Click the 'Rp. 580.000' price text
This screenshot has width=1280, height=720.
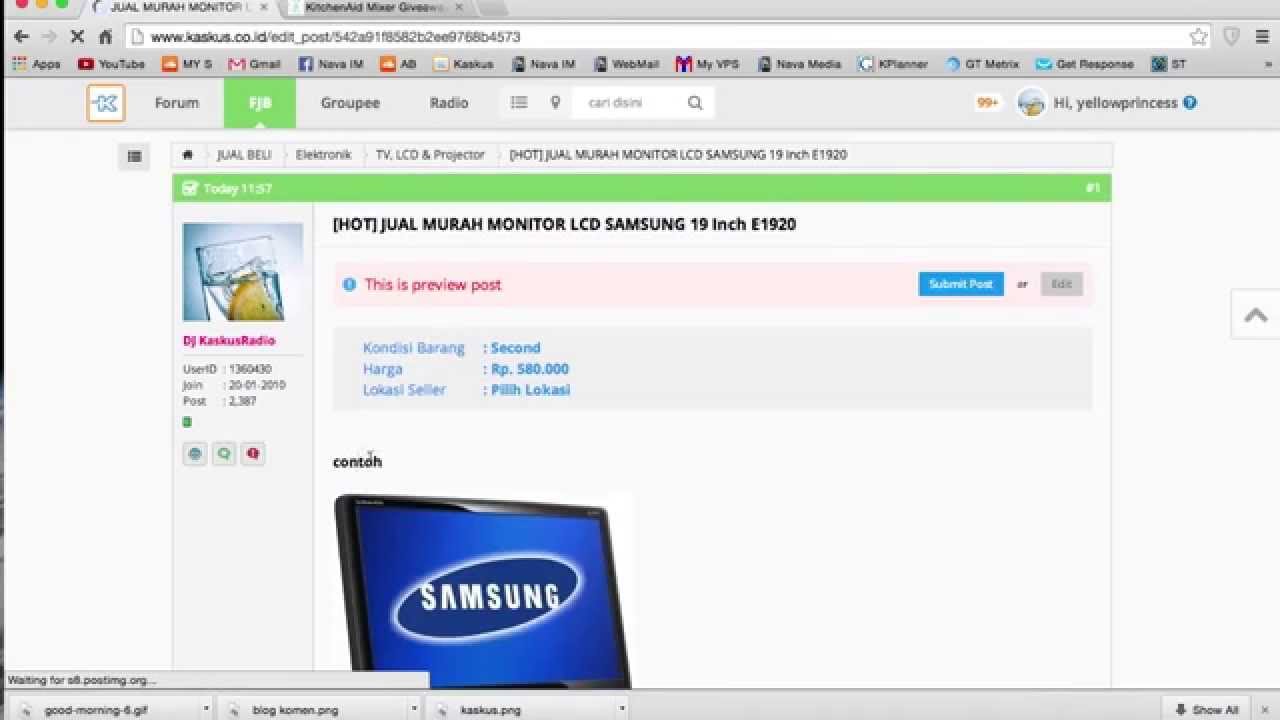pos(530,369)
